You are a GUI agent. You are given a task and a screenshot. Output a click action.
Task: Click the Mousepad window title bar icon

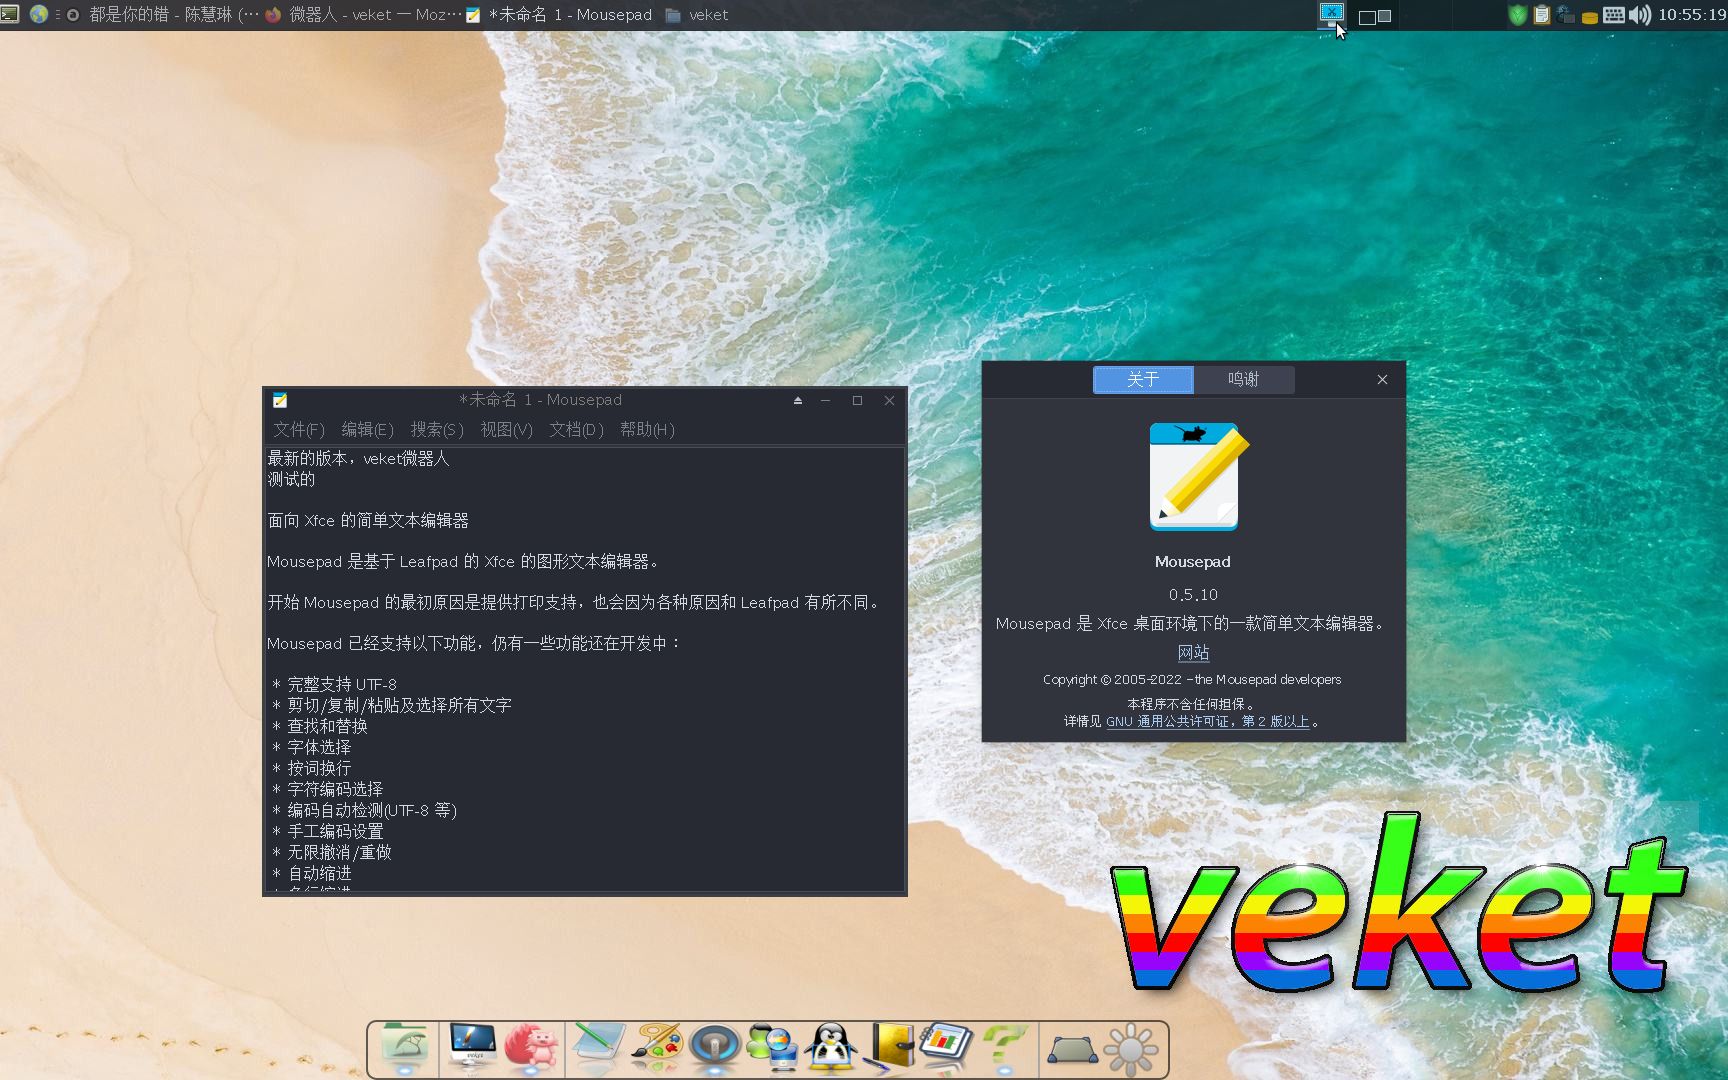pos(280,400)
